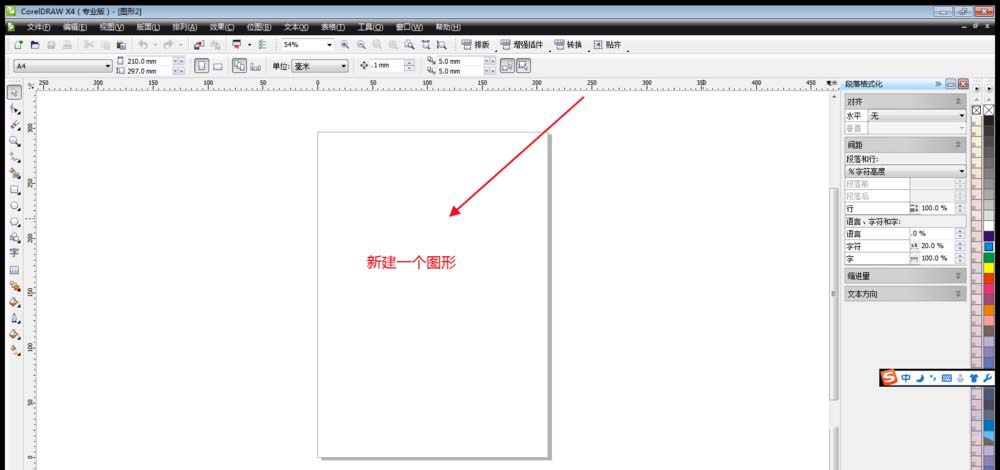Screen dimensions: 1000x470
Task: Click the 字符 spacing 20.0 % field
Action: click(932, 246)
